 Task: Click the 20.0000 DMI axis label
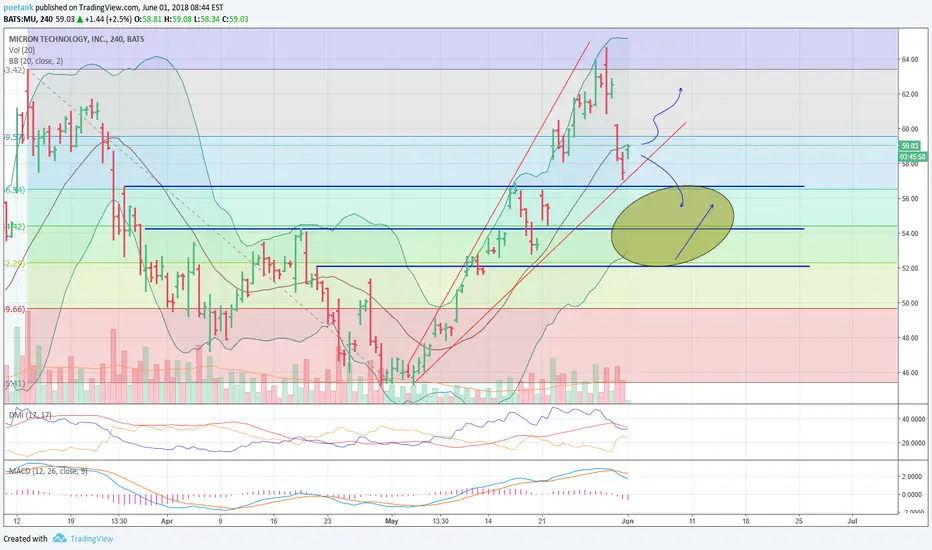[914, 443]
